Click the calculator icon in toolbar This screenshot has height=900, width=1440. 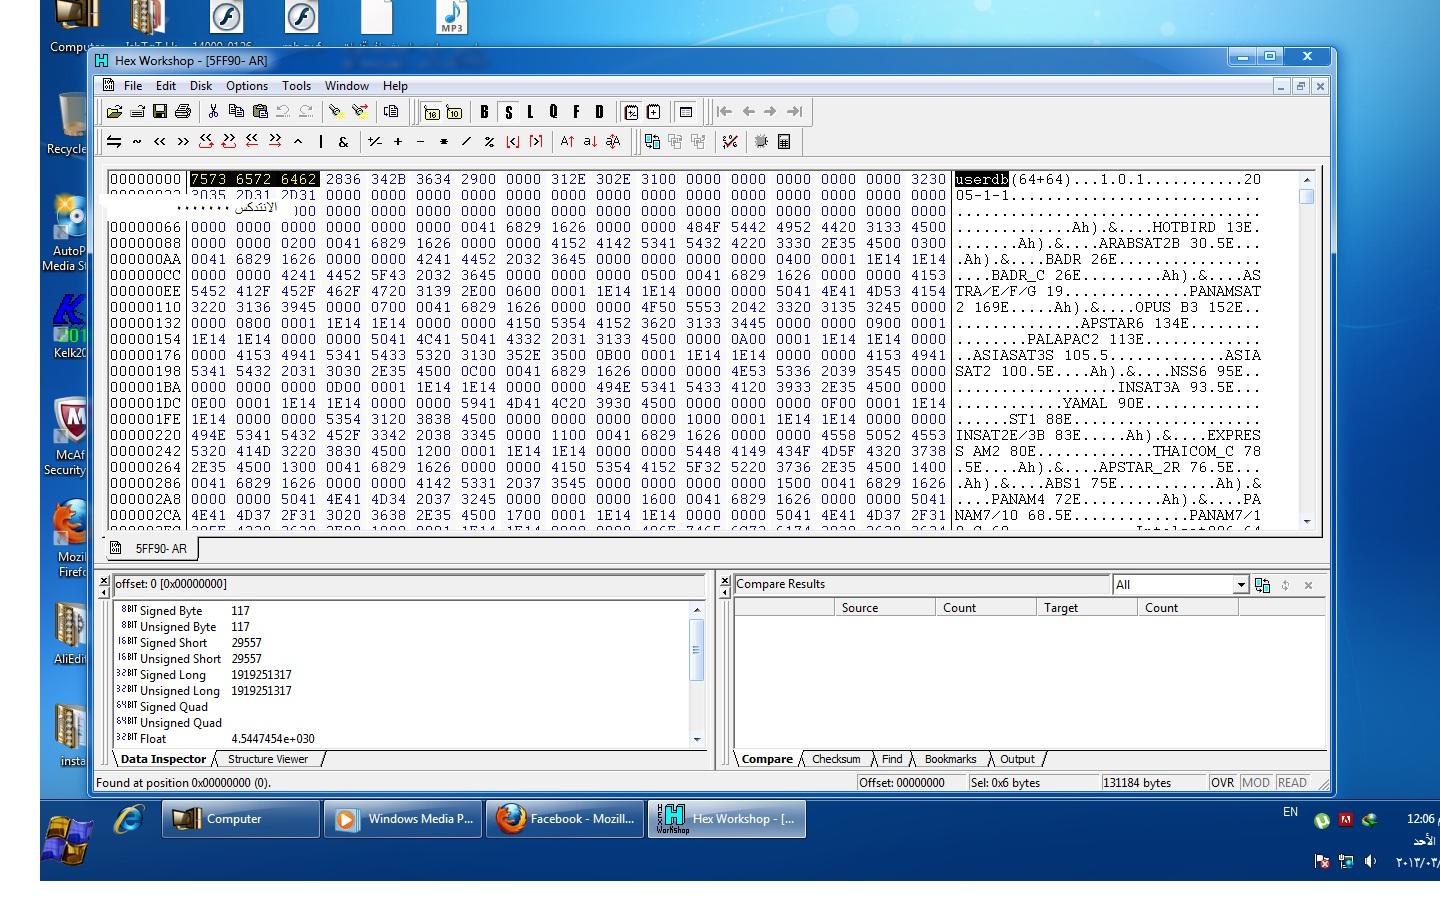tap(784, 142)
